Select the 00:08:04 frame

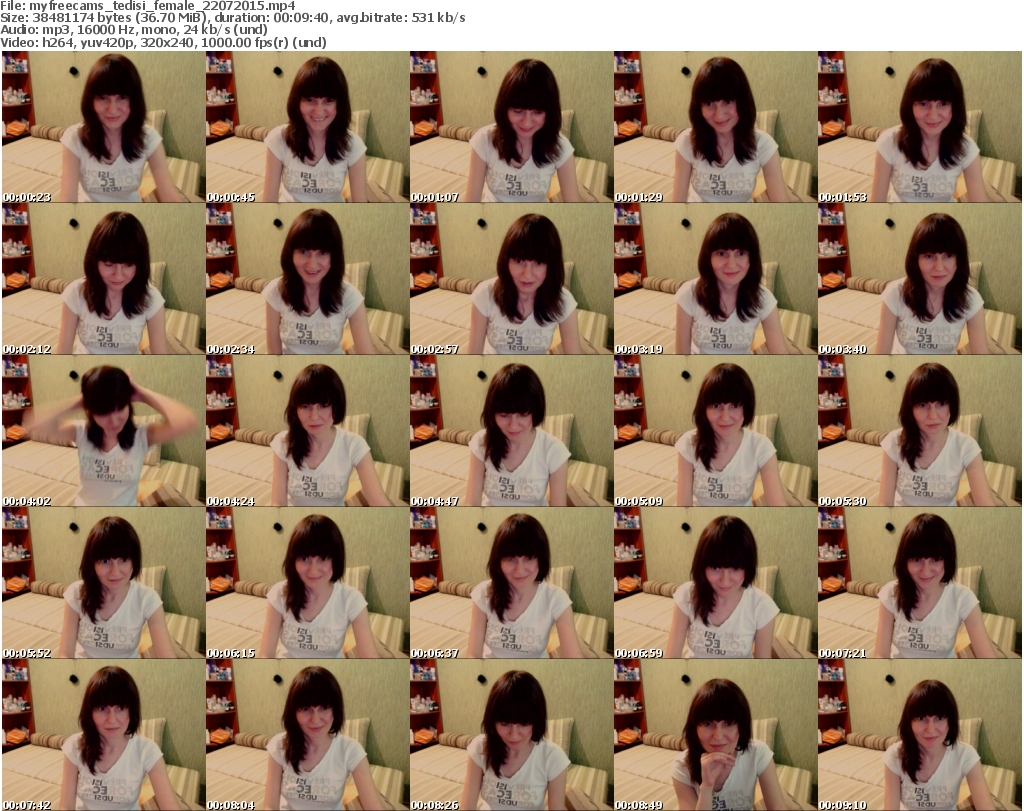point(308,735)
